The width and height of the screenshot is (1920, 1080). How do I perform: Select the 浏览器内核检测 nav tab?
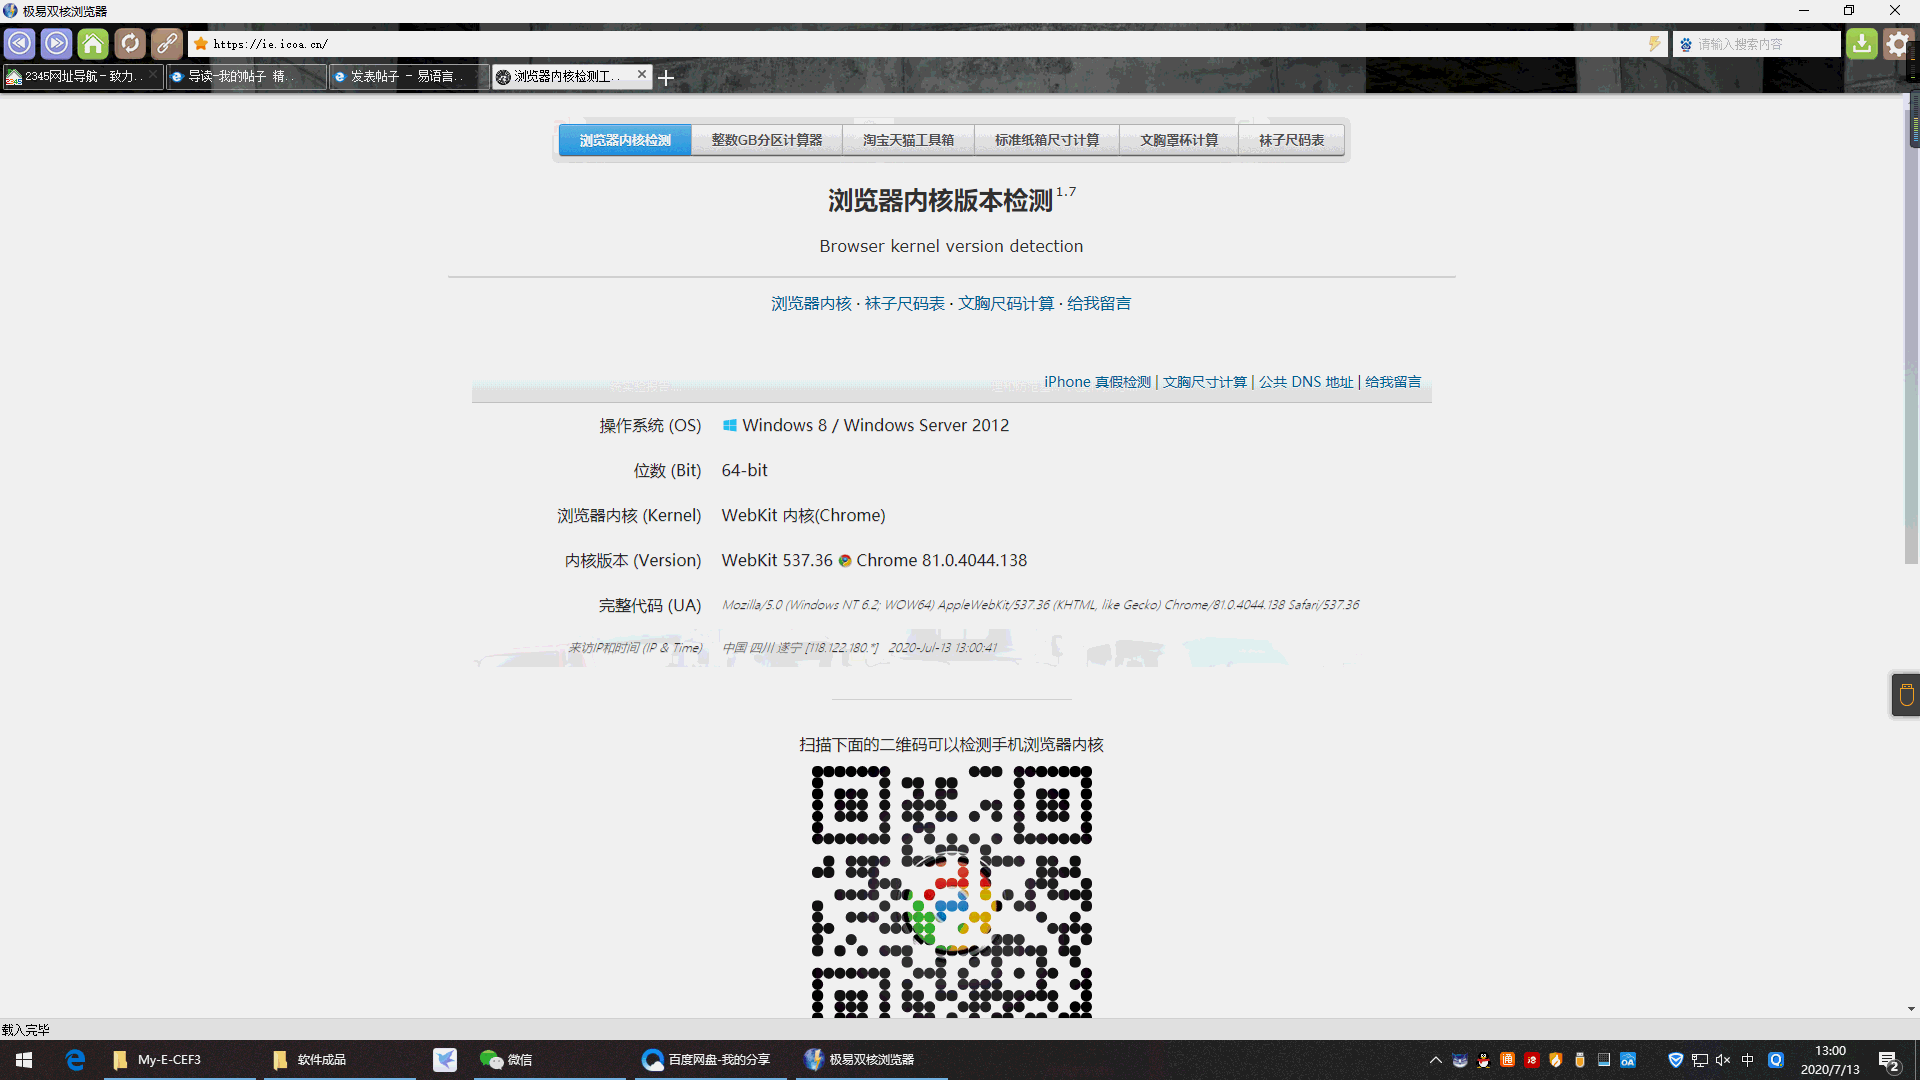[625, 140]
